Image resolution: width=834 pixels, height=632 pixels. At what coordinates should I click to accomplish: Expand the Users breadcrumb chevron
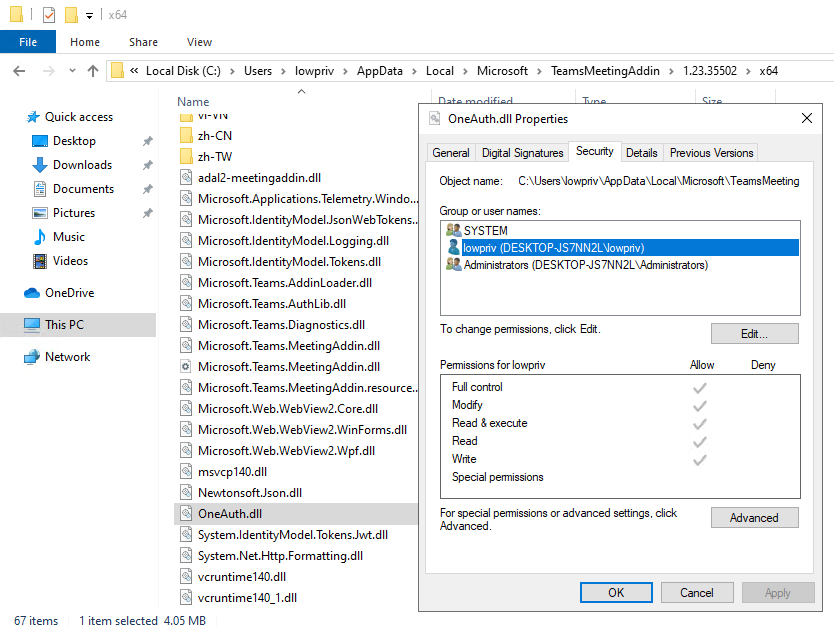(282, 71)
